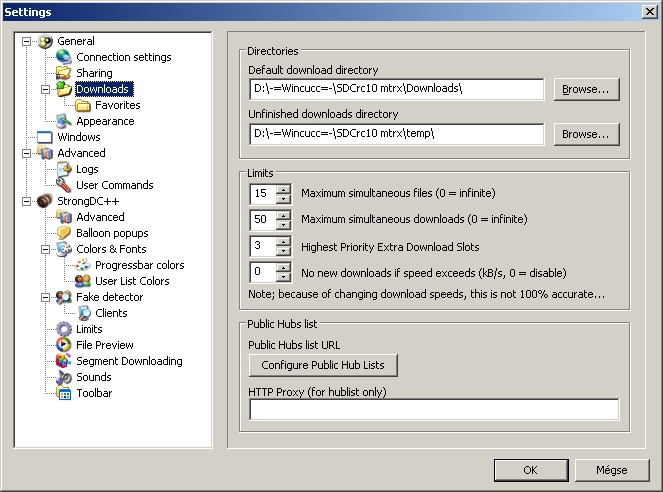Collapse the StrongDC++ tree node
The image size is (663, 492).
[x=26, y=201]
